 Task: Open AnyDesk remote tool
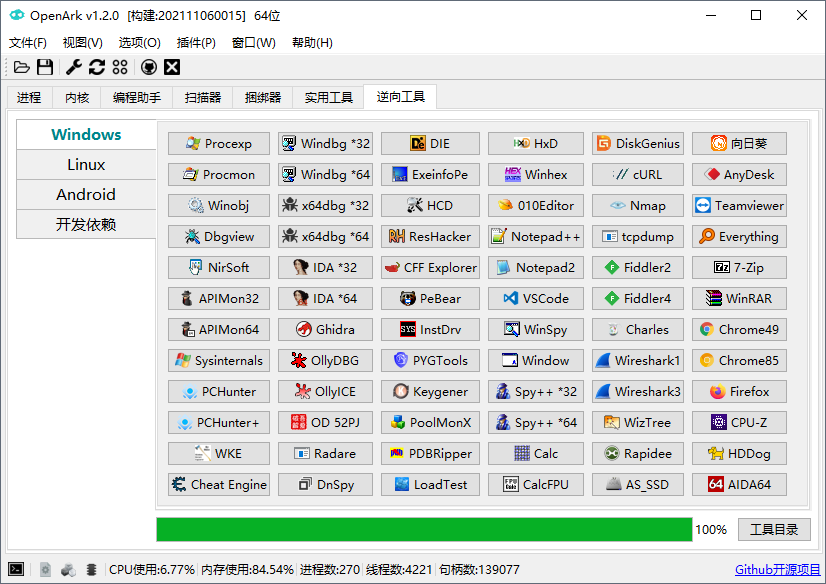coord(740,175)
